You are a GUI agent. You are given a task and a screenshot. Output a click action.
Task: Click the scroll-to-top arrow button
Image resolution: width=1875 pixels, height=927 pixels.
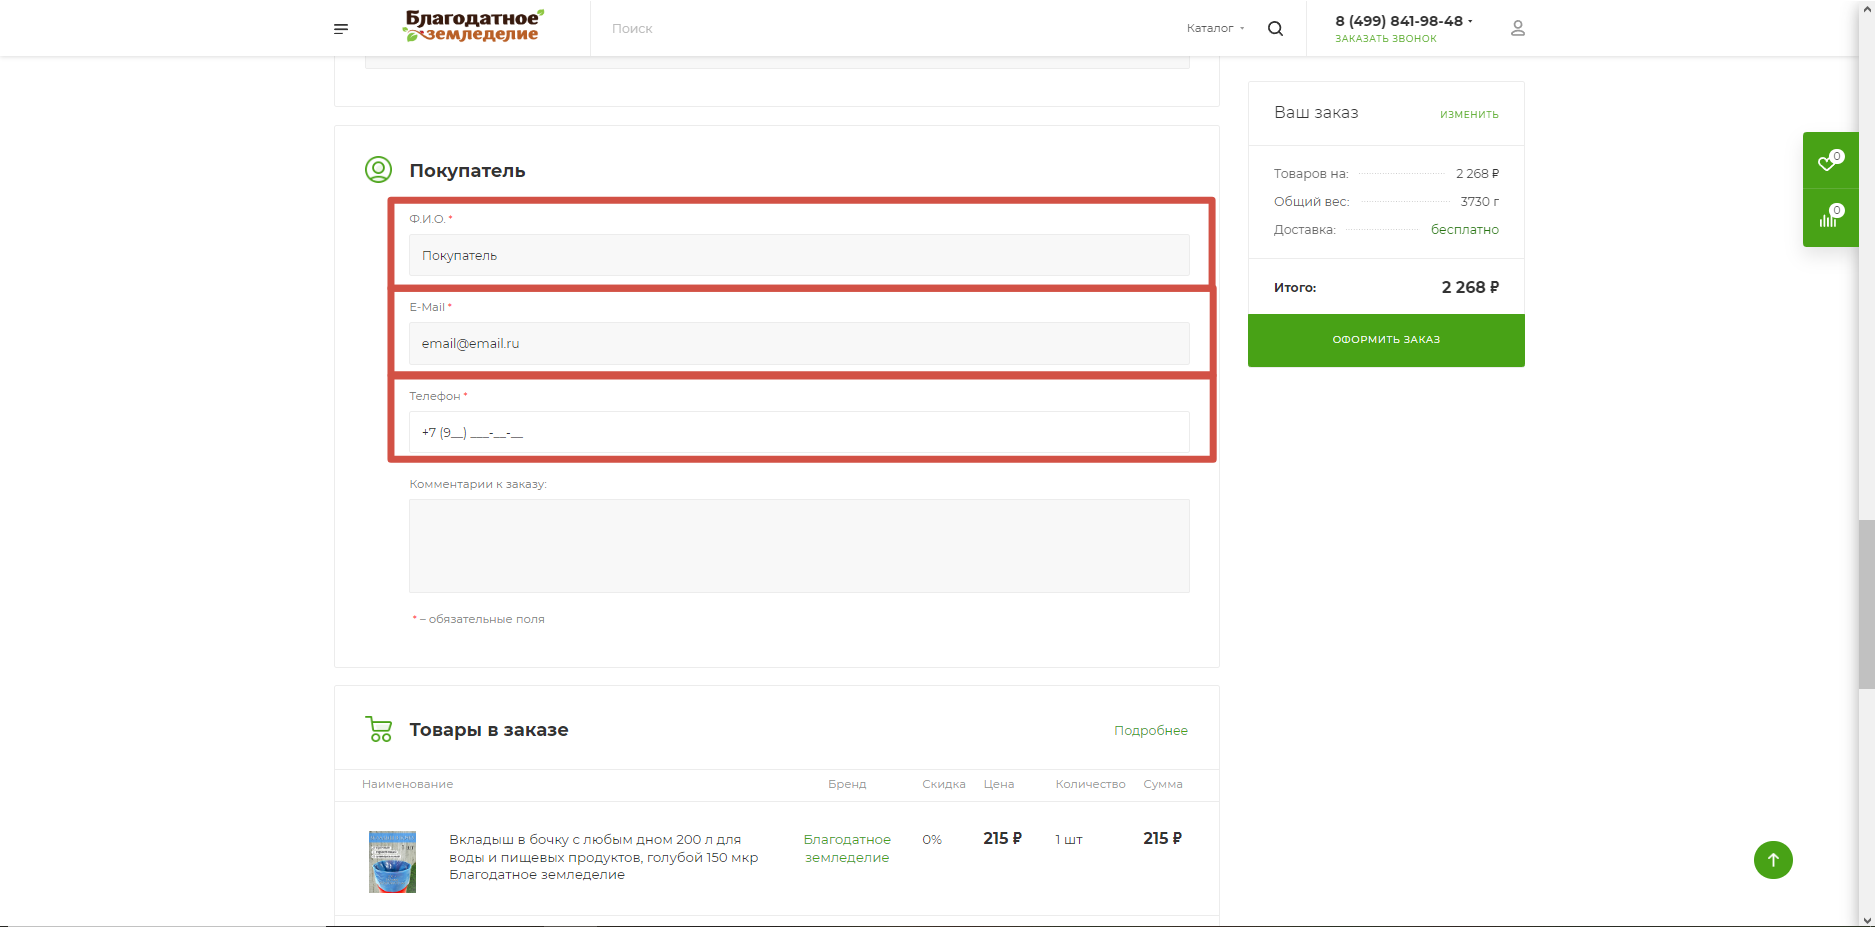coord(1772,860)
